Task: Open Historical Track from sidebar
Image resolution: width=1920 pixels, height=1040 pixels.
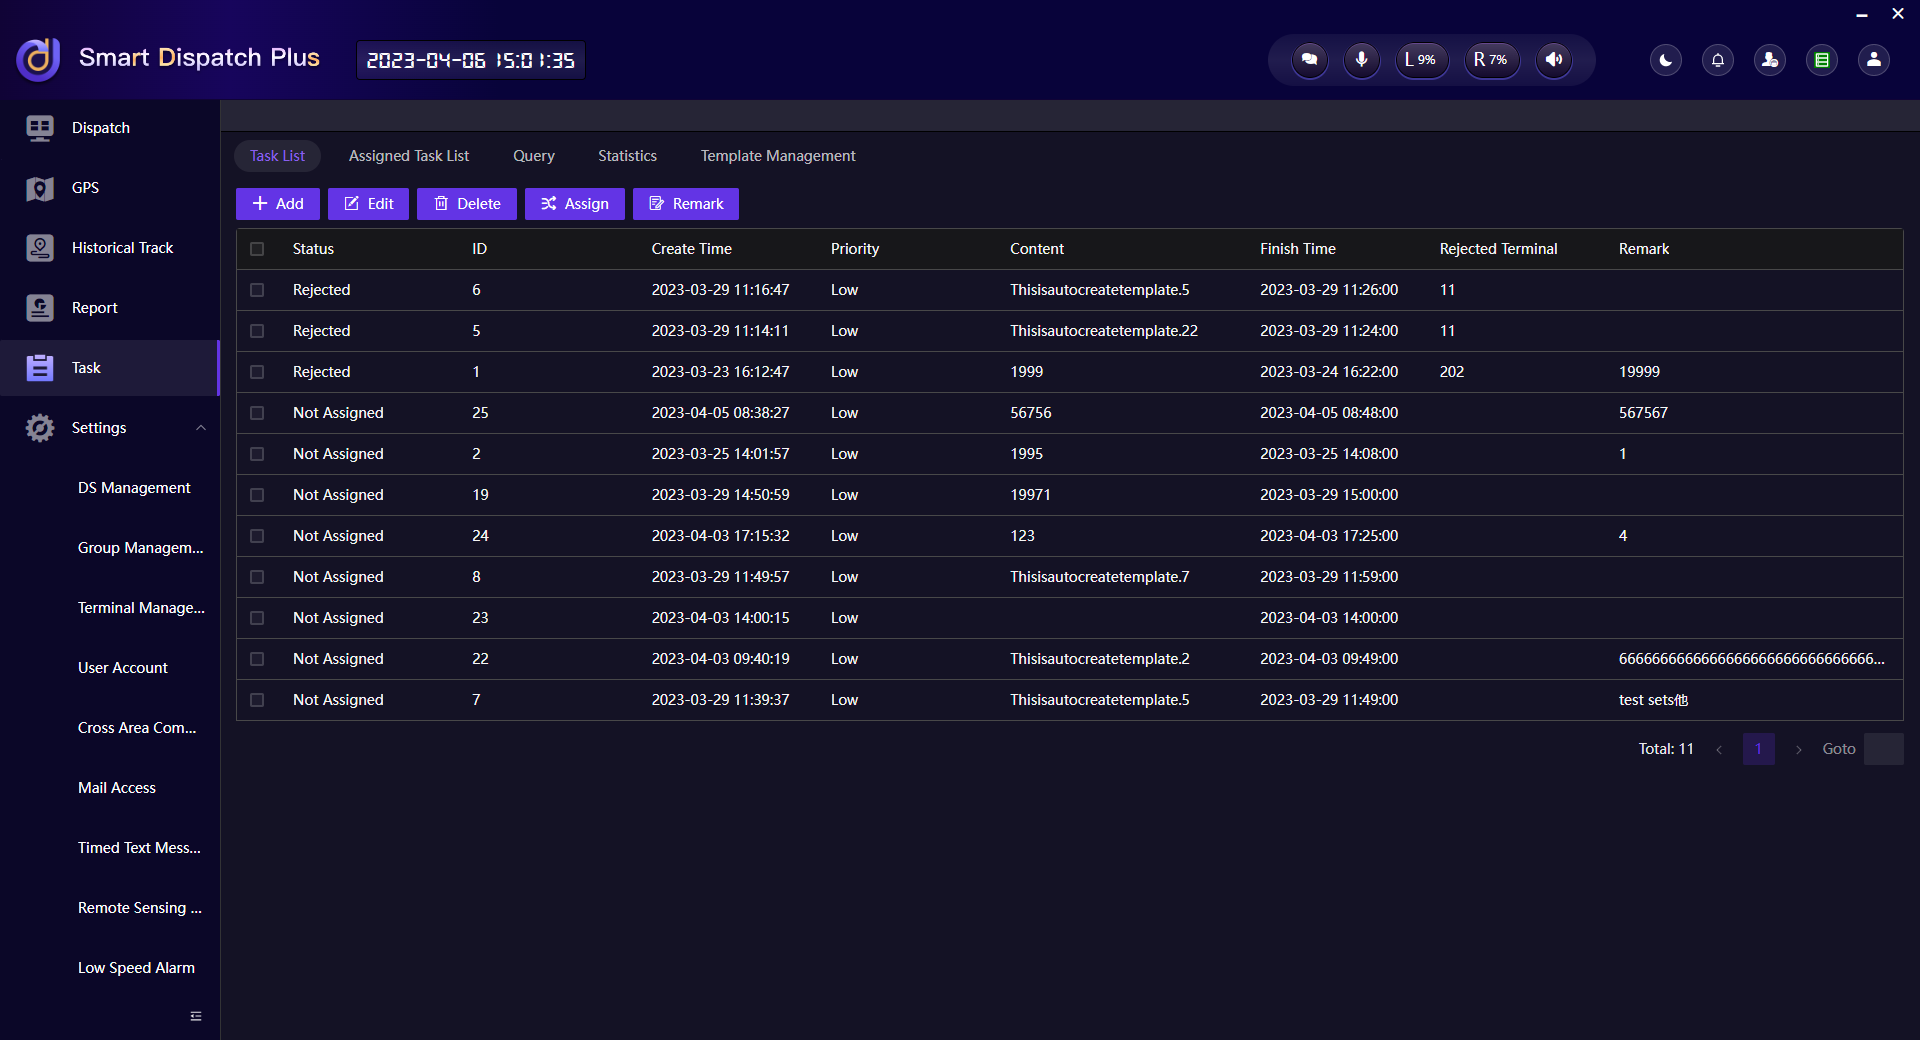Action: [122, 247]
